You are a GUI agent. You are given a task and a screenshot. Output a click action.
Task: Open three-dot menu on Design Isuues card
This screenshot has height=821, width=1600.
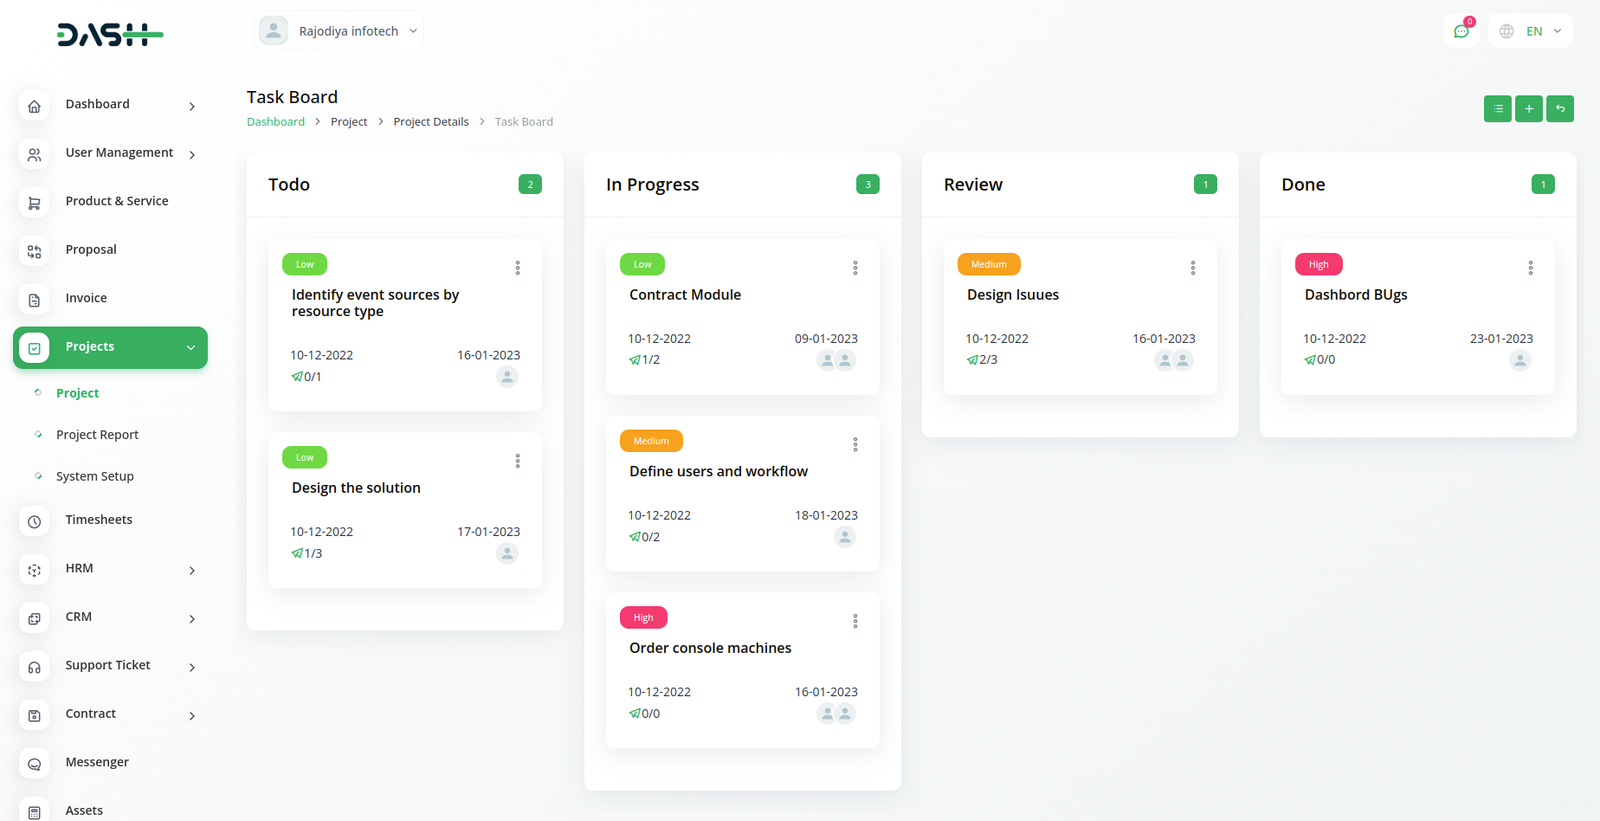point(1192,268)
